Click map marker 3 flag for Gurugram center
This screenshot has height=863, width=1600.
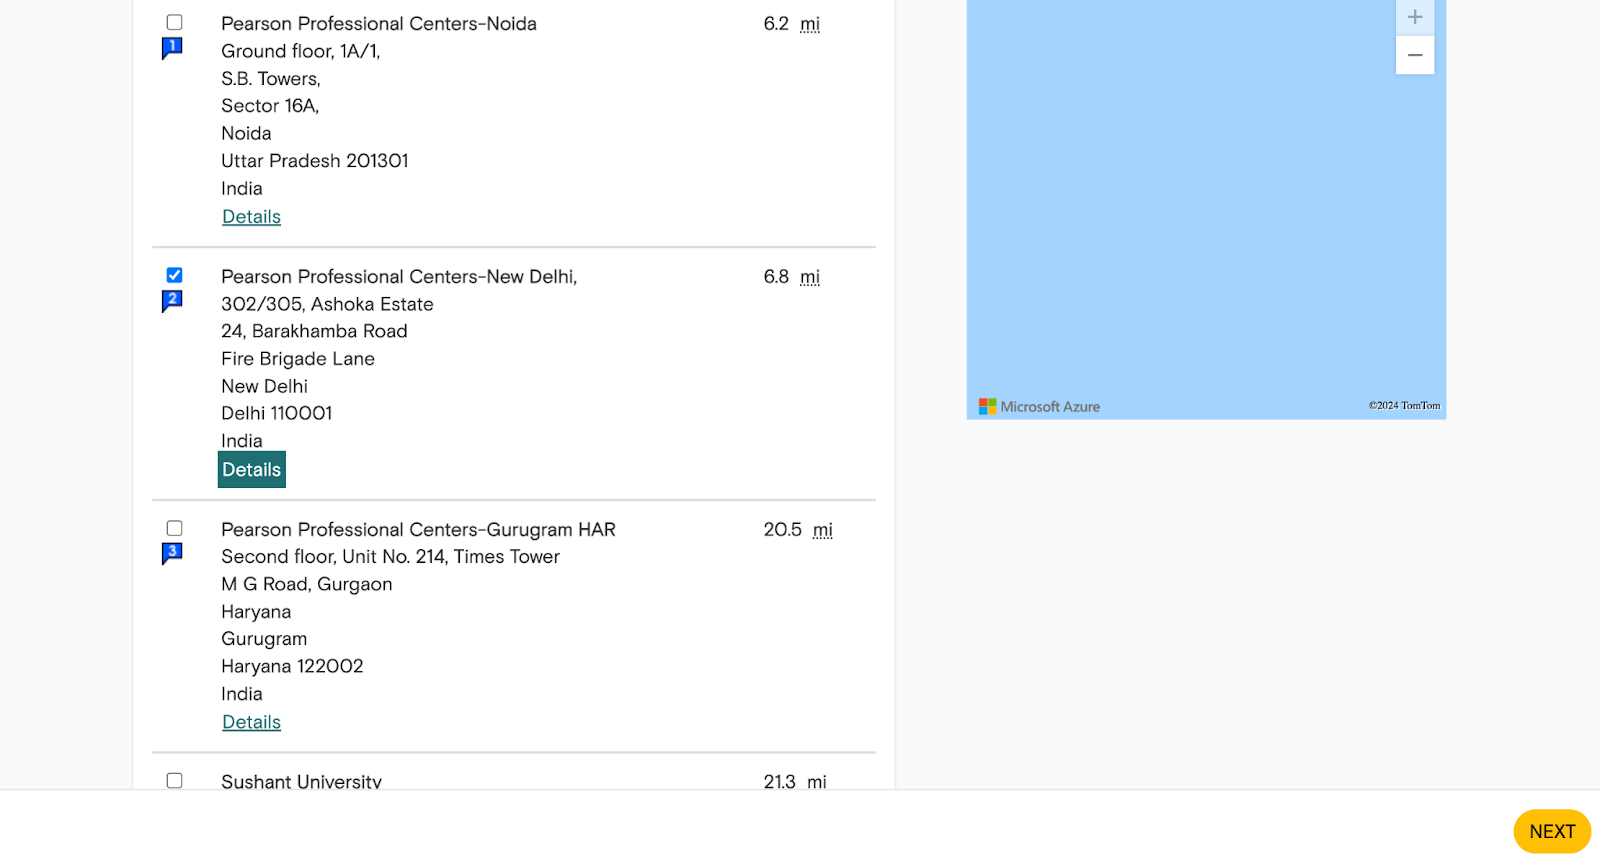click(x=172, y=554)
